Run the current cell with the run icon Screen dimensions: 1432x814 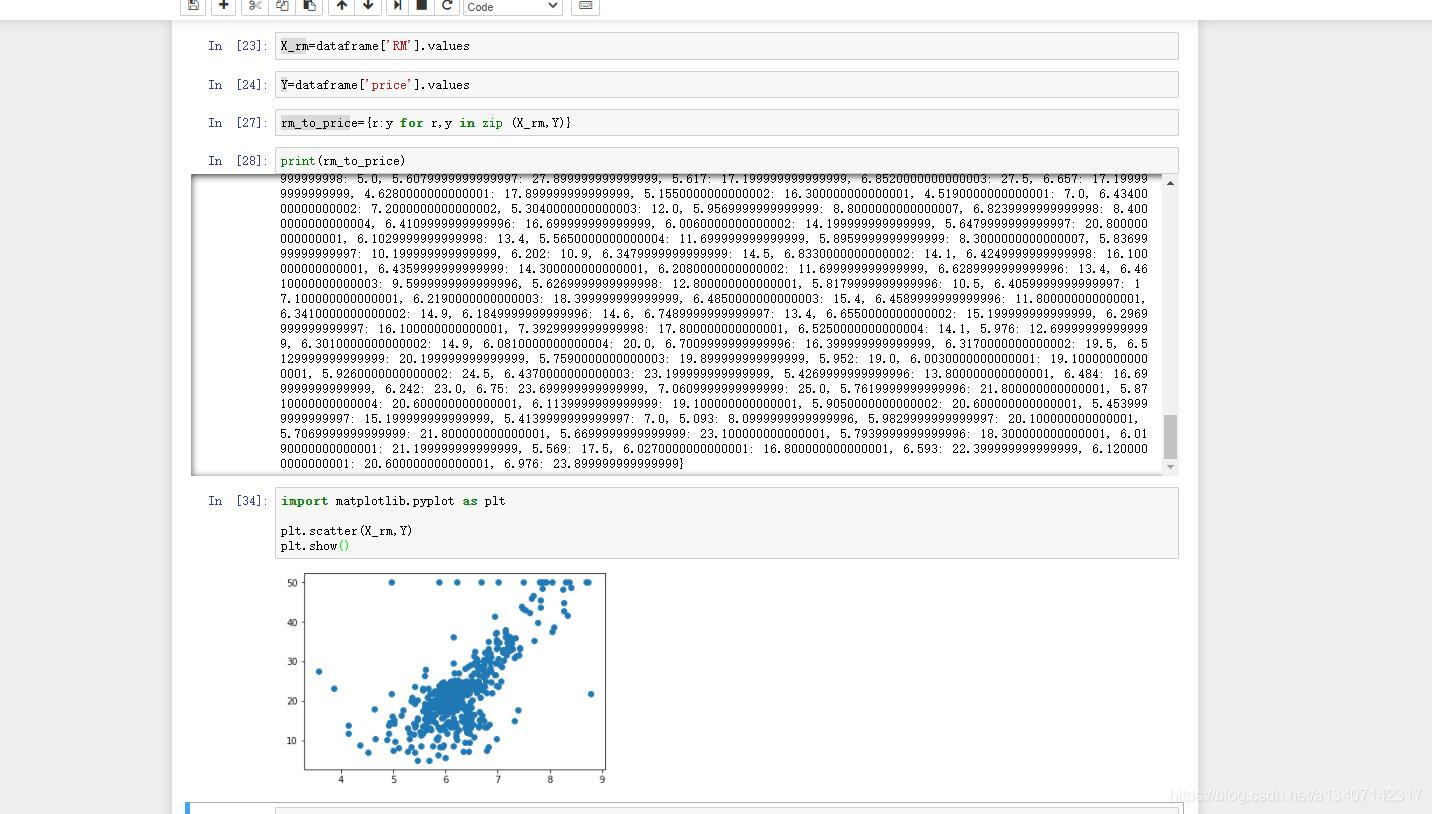tap(397, 6)
